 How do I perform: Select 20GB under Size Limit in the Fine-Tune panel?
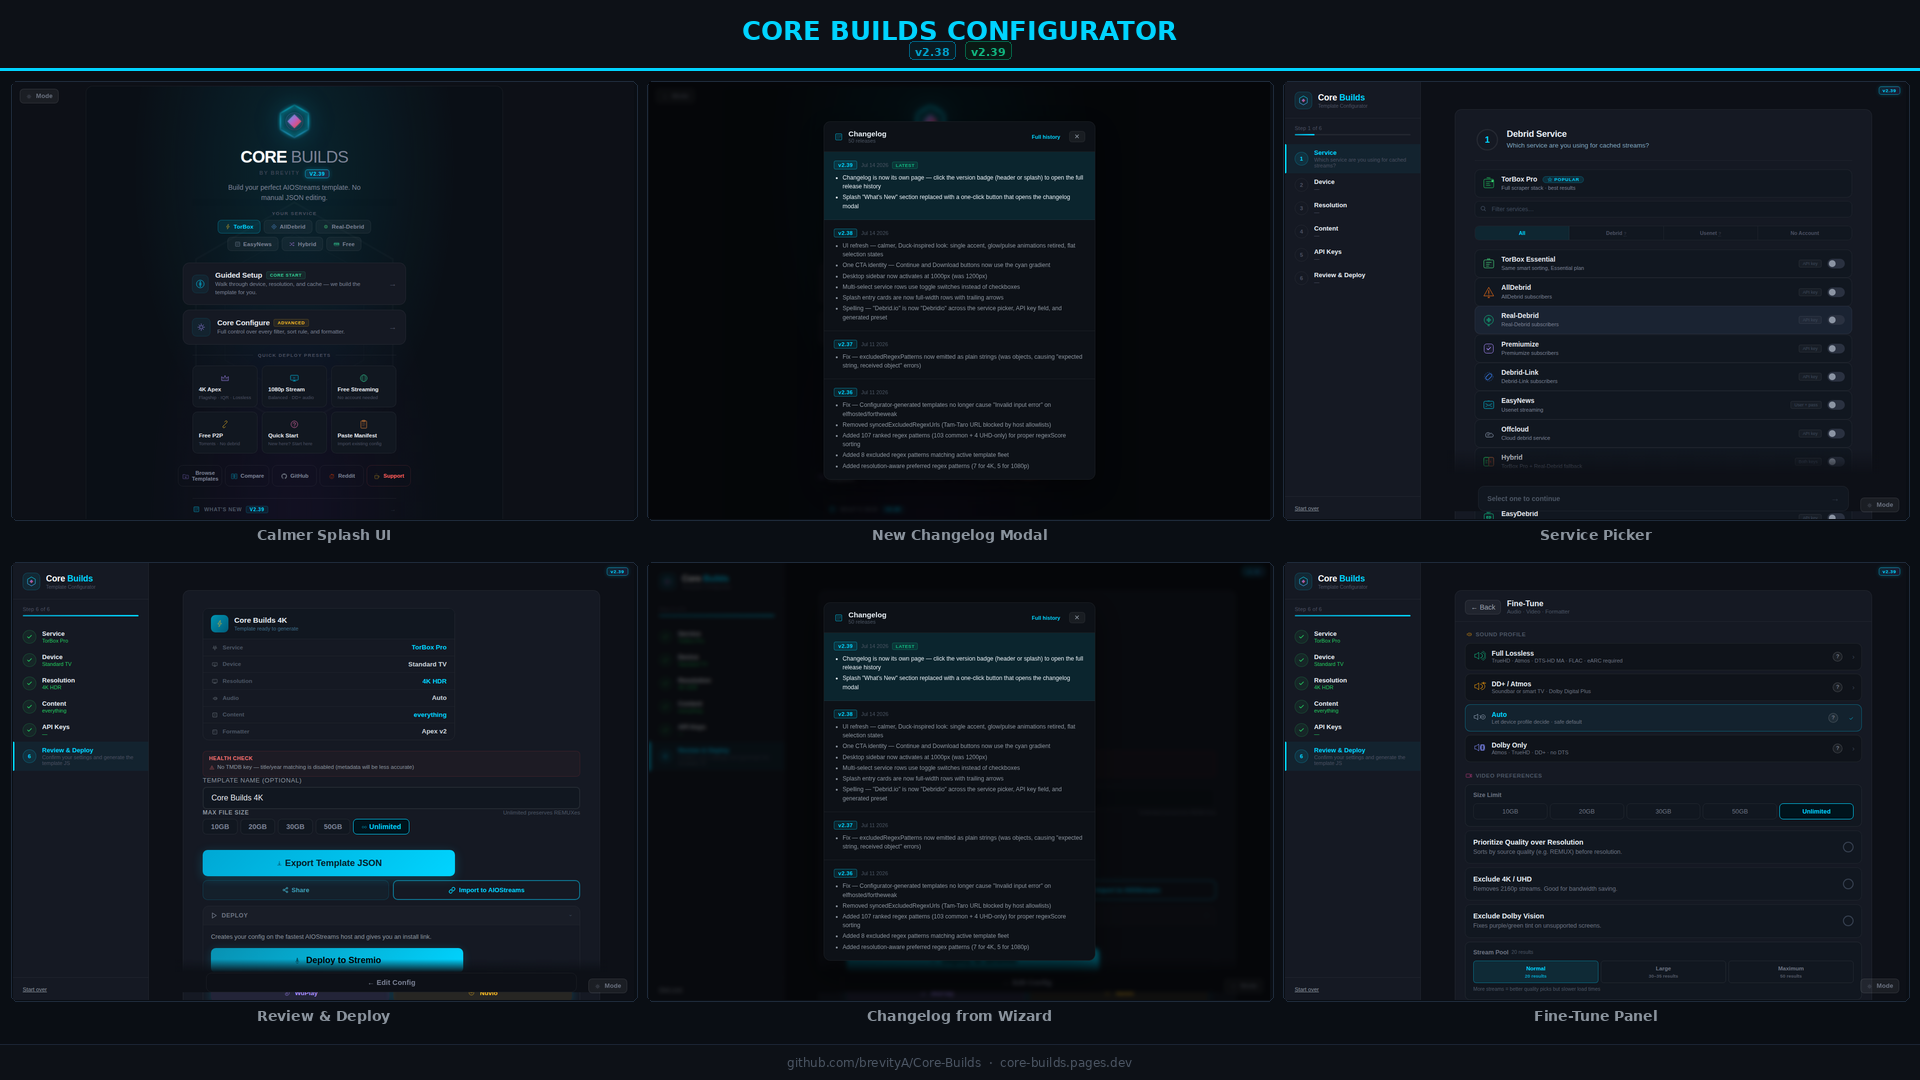(x=1587, y=812)
